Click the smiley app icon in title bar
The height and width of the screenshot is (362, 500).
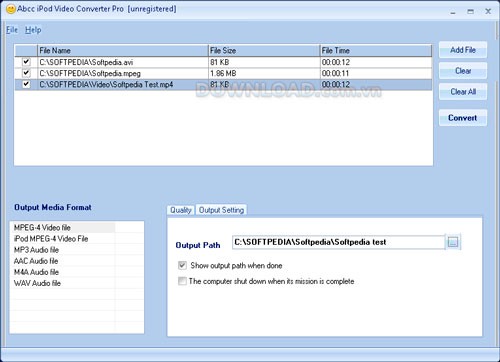[x=11, y=9]
